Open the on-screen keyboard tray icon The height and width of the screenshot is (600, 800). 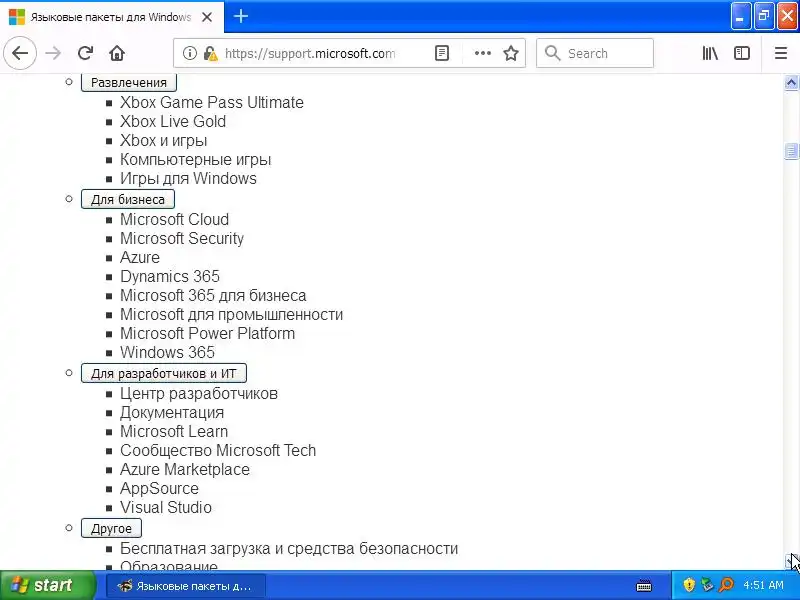click(x=644, y=585)
